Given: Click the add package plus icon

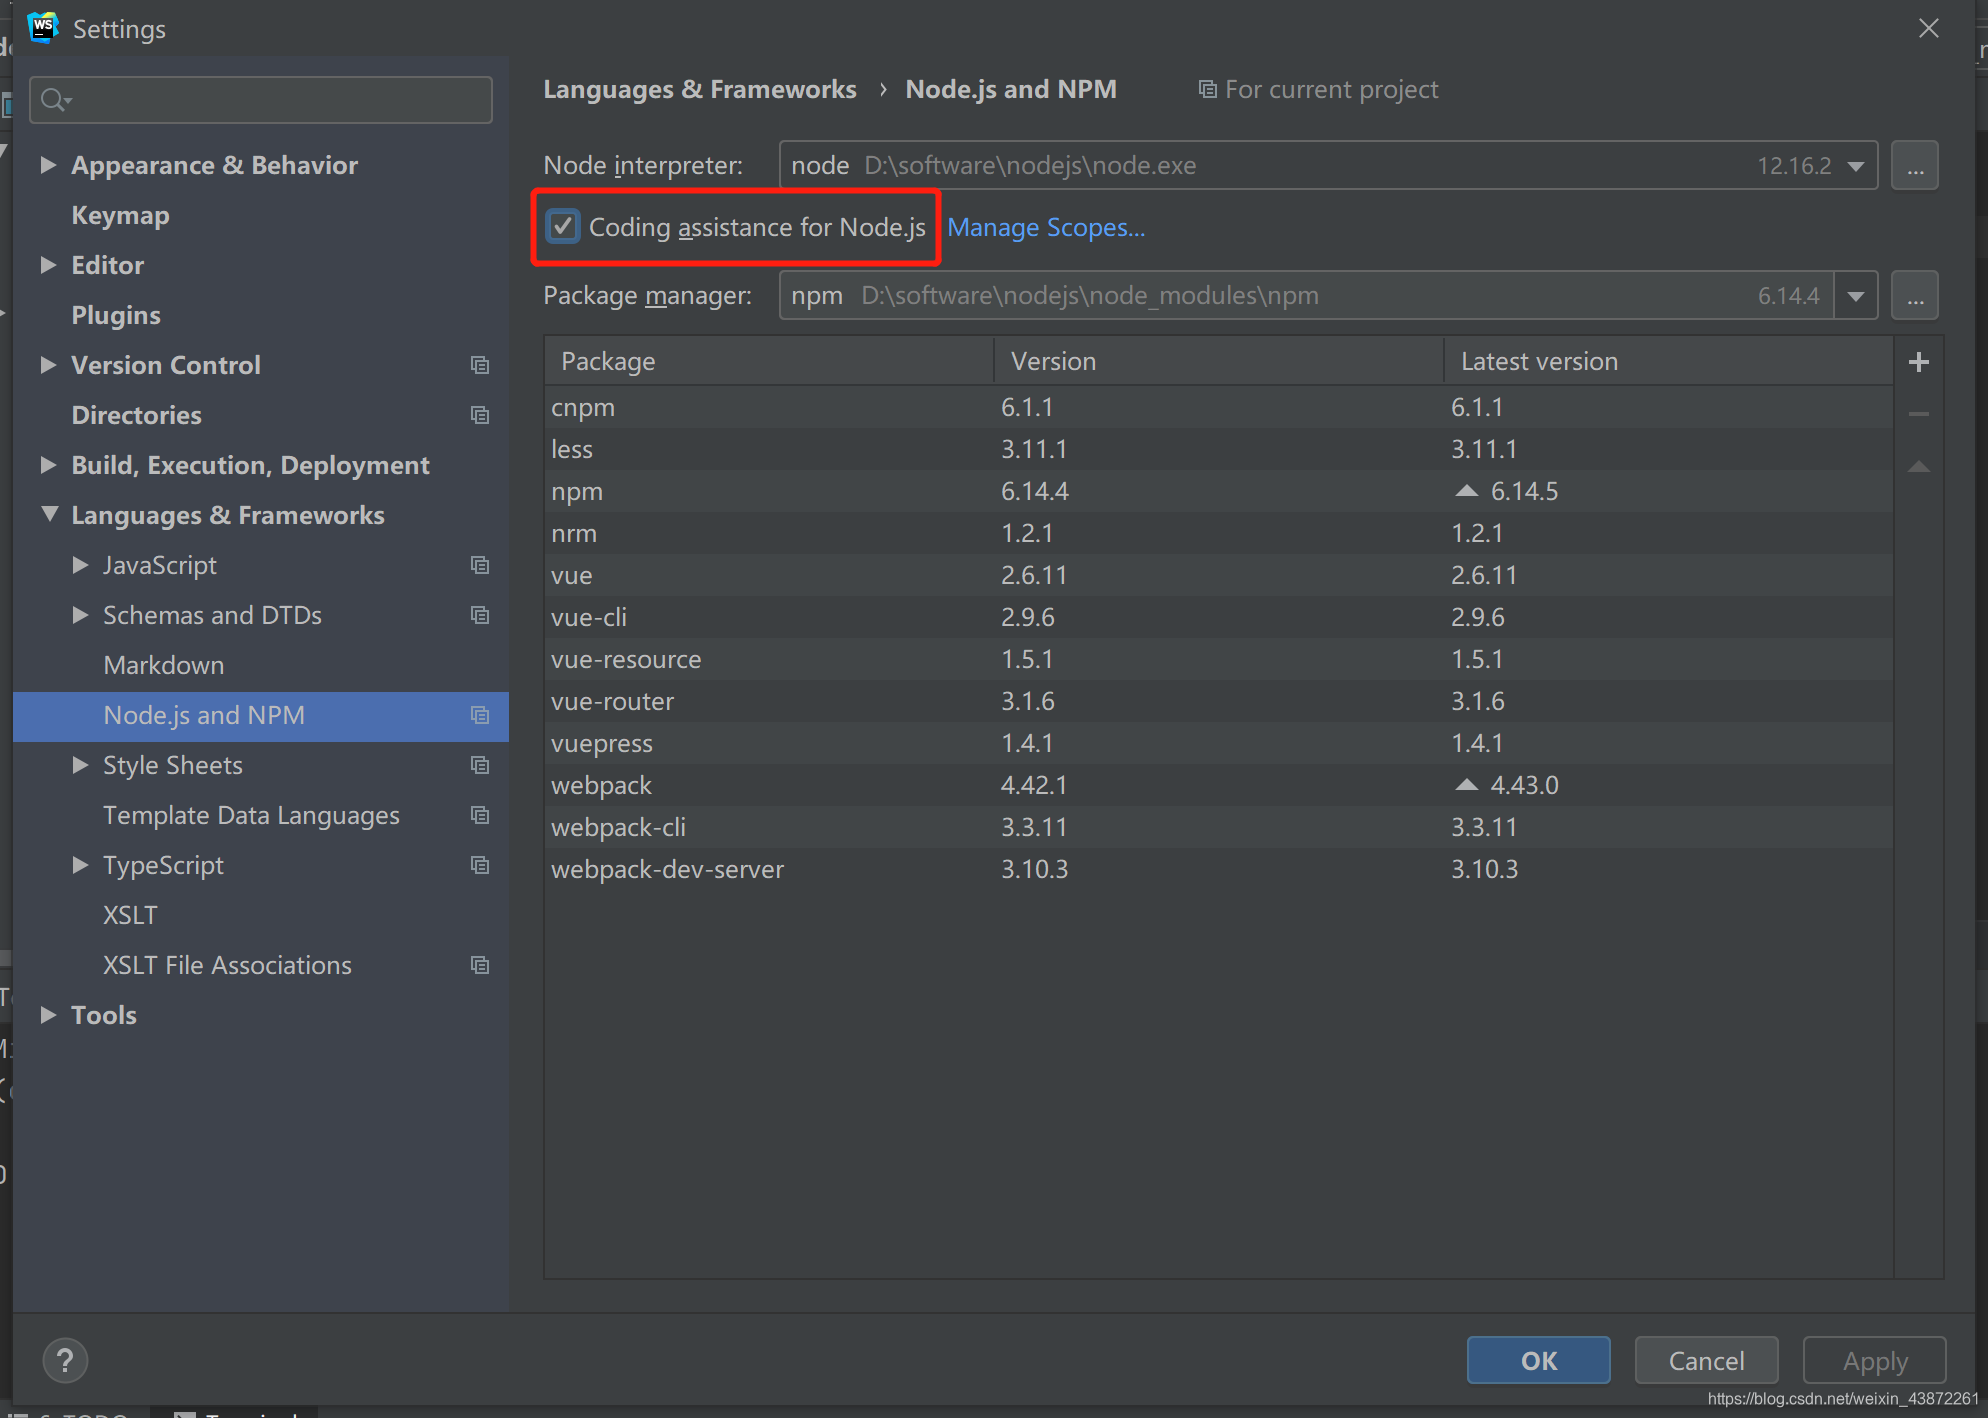Looking at the screenshot, I should (x=1918, y=362).
